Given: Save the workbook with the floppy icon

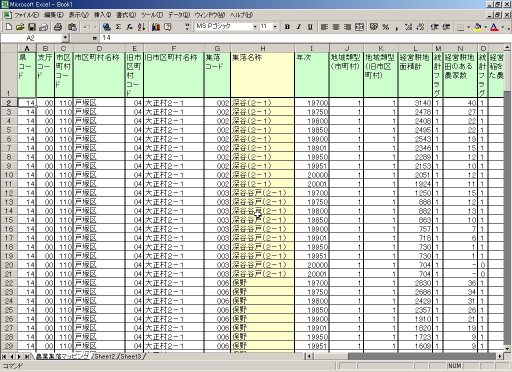Looking at the screenshot, I should coord(32,27).
